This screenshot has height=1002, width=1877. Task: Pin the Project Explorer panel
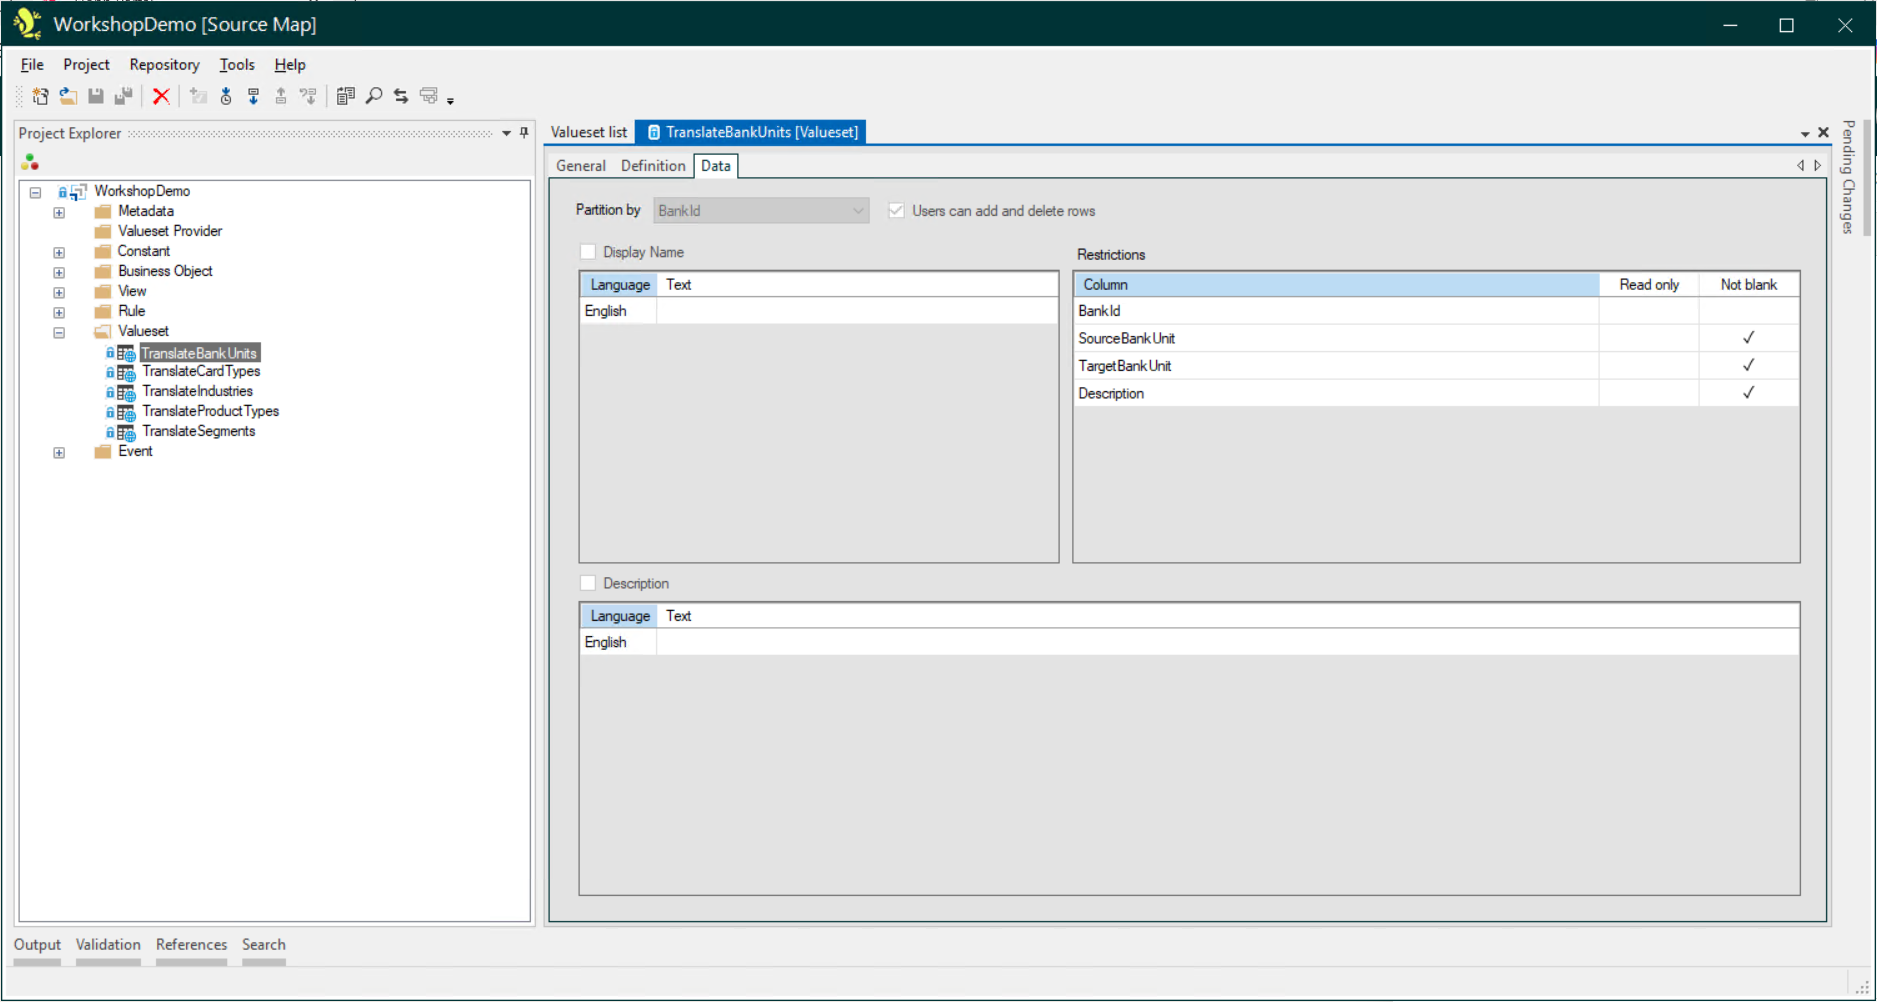coord(524,133)
